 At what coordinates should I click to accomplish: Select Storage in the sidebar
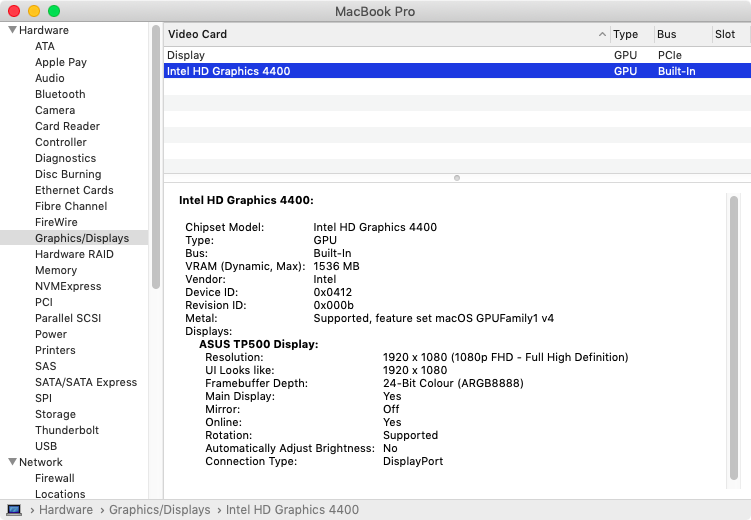[x=55, y=414]
